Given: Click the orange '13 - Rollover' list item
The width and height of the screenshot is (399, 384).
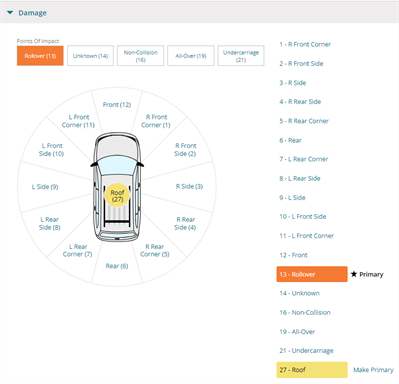Looking at the screenshot, I should (x=312, y=274).
